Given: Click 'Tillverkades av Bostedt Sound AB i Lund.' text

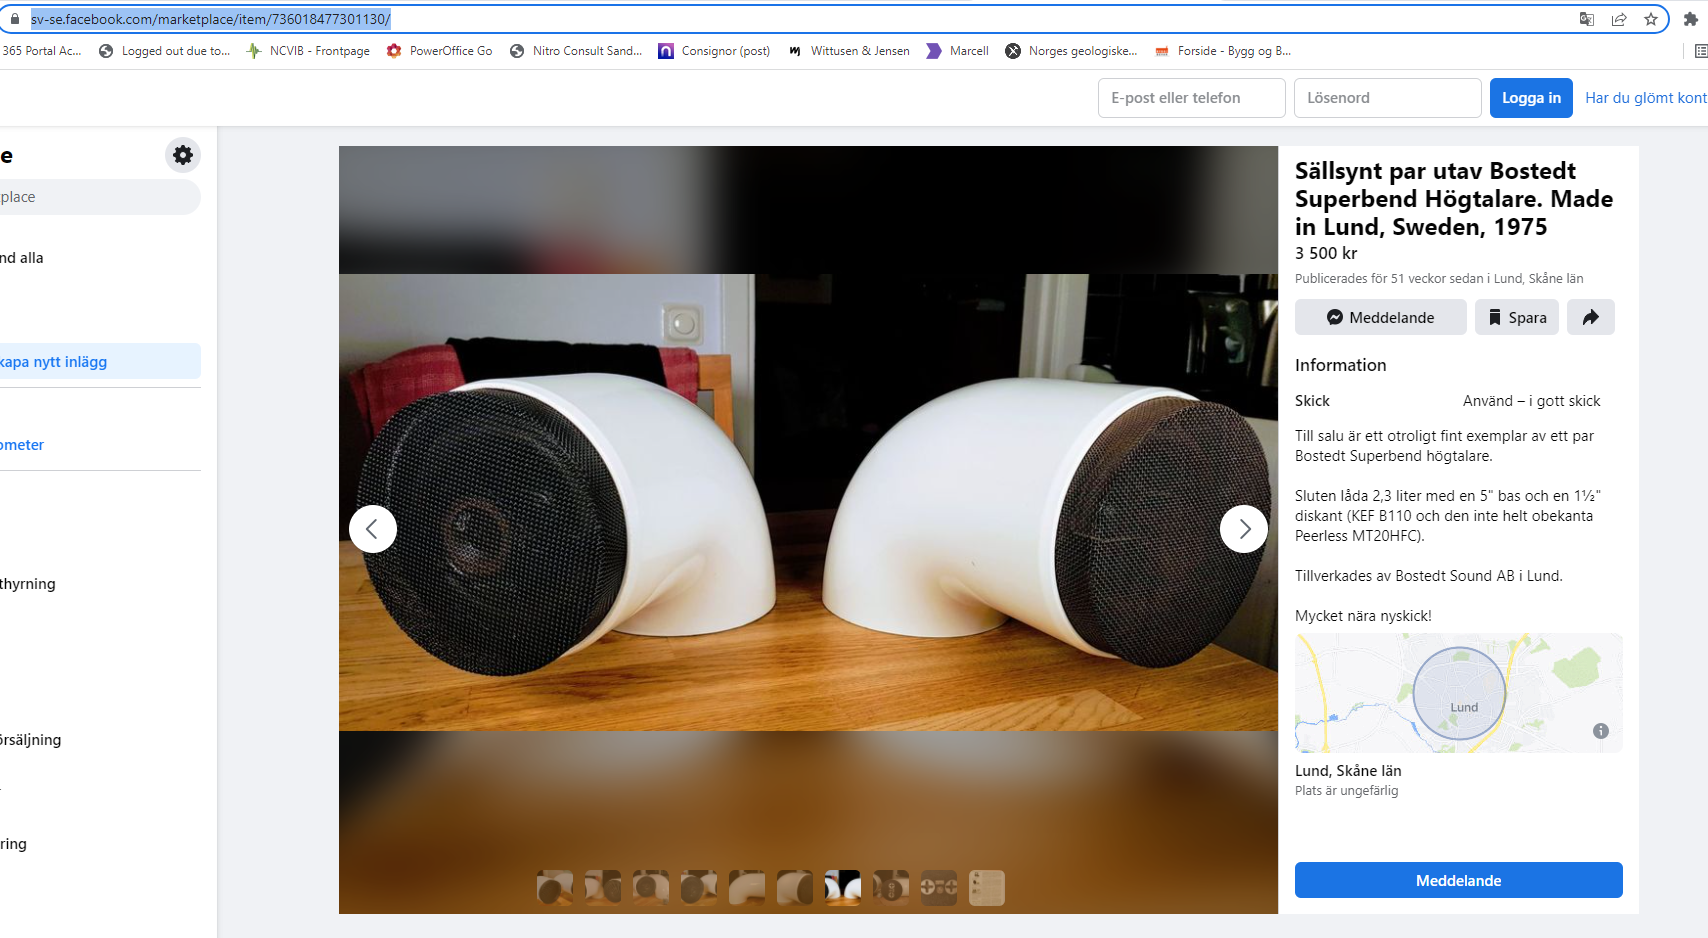Looking at the screenshot, I should (x=1428, y=576).
